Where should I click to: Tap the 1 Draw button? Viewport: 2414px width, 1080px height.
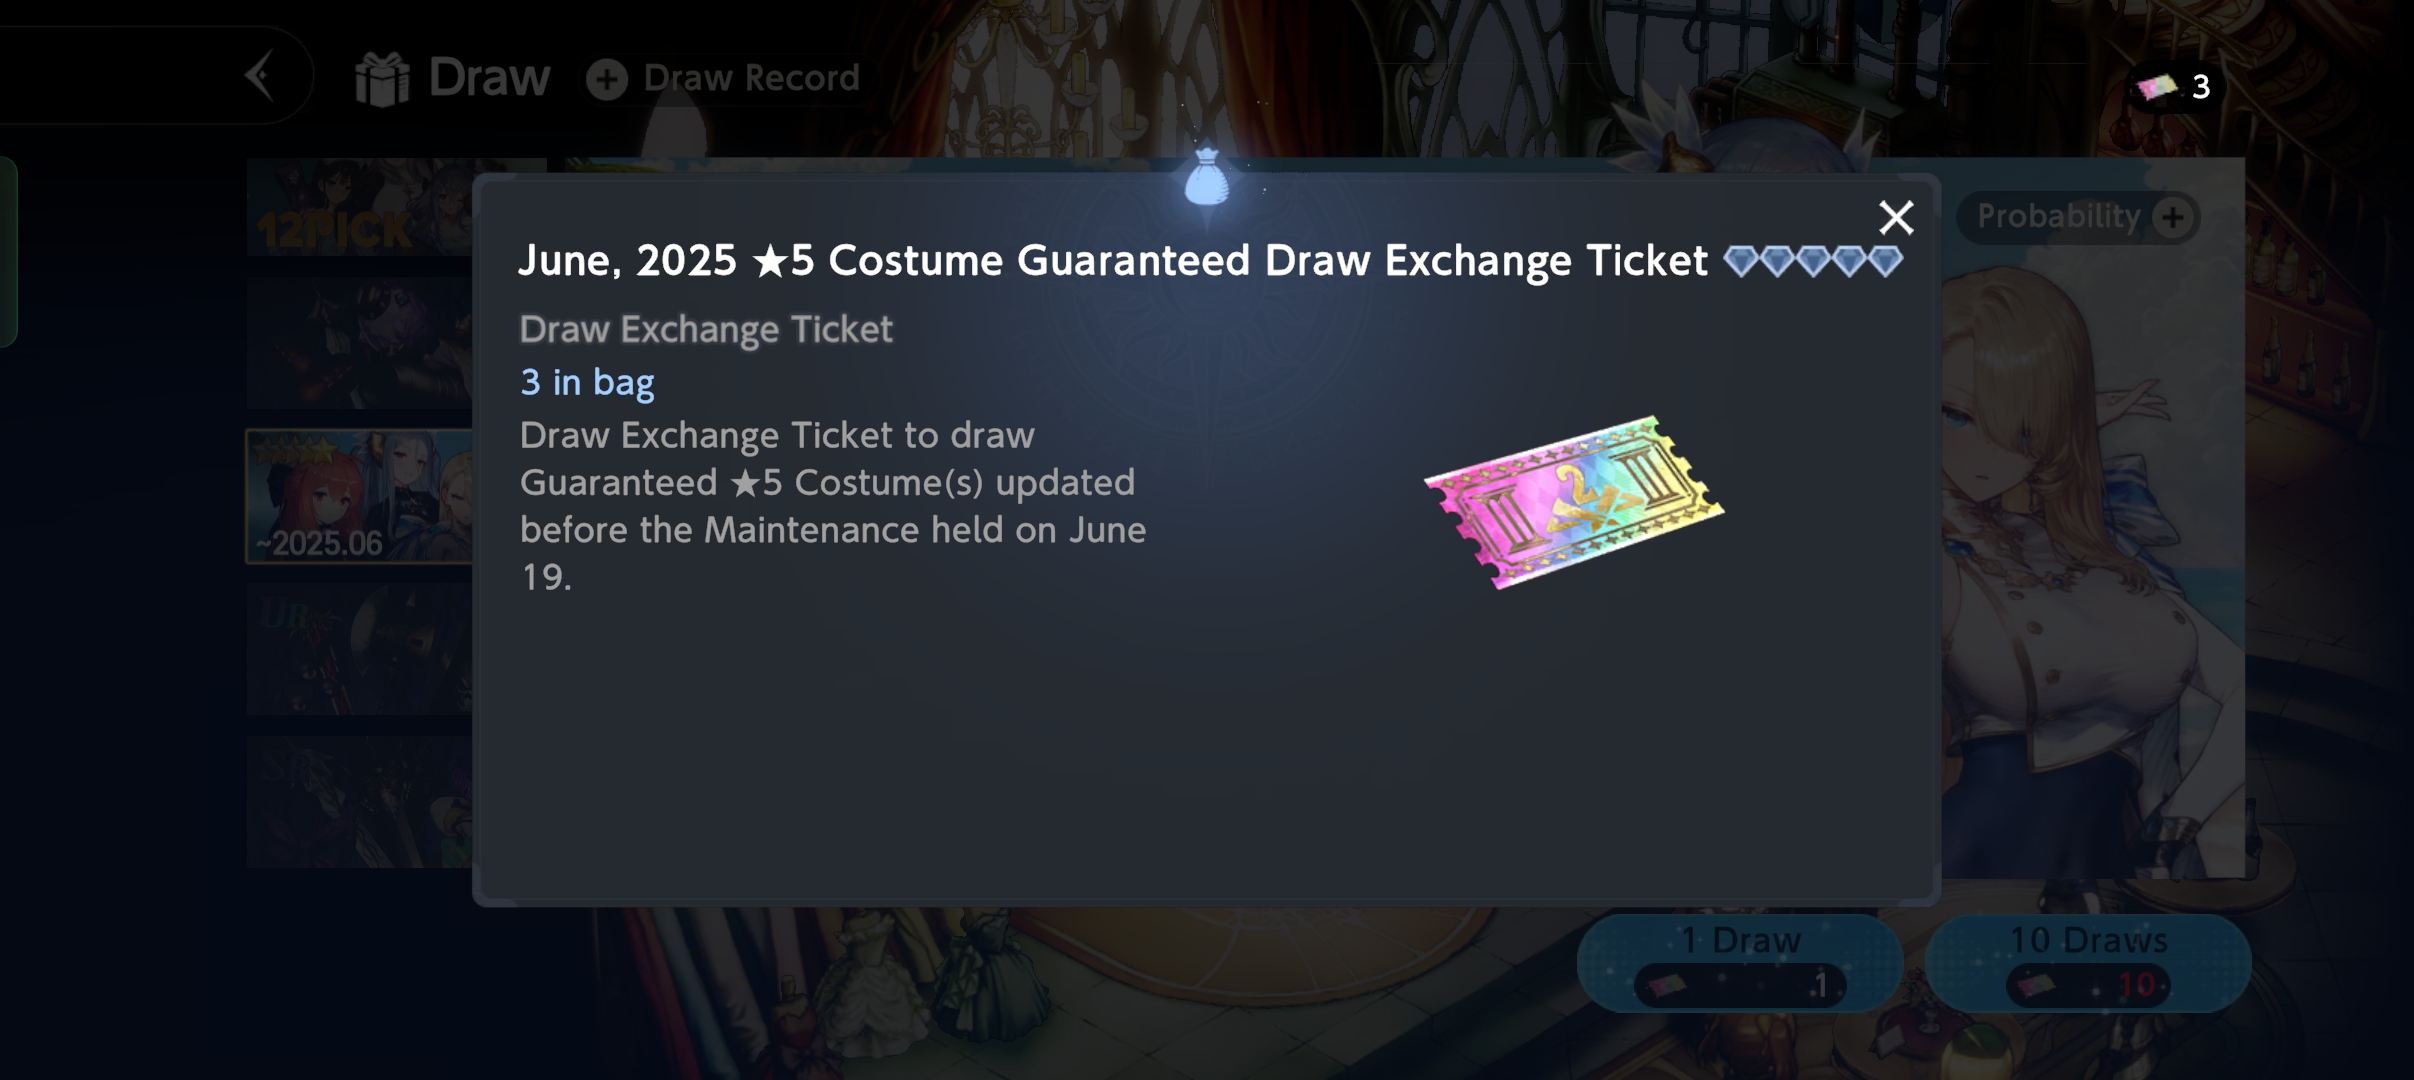[1740, 963]
